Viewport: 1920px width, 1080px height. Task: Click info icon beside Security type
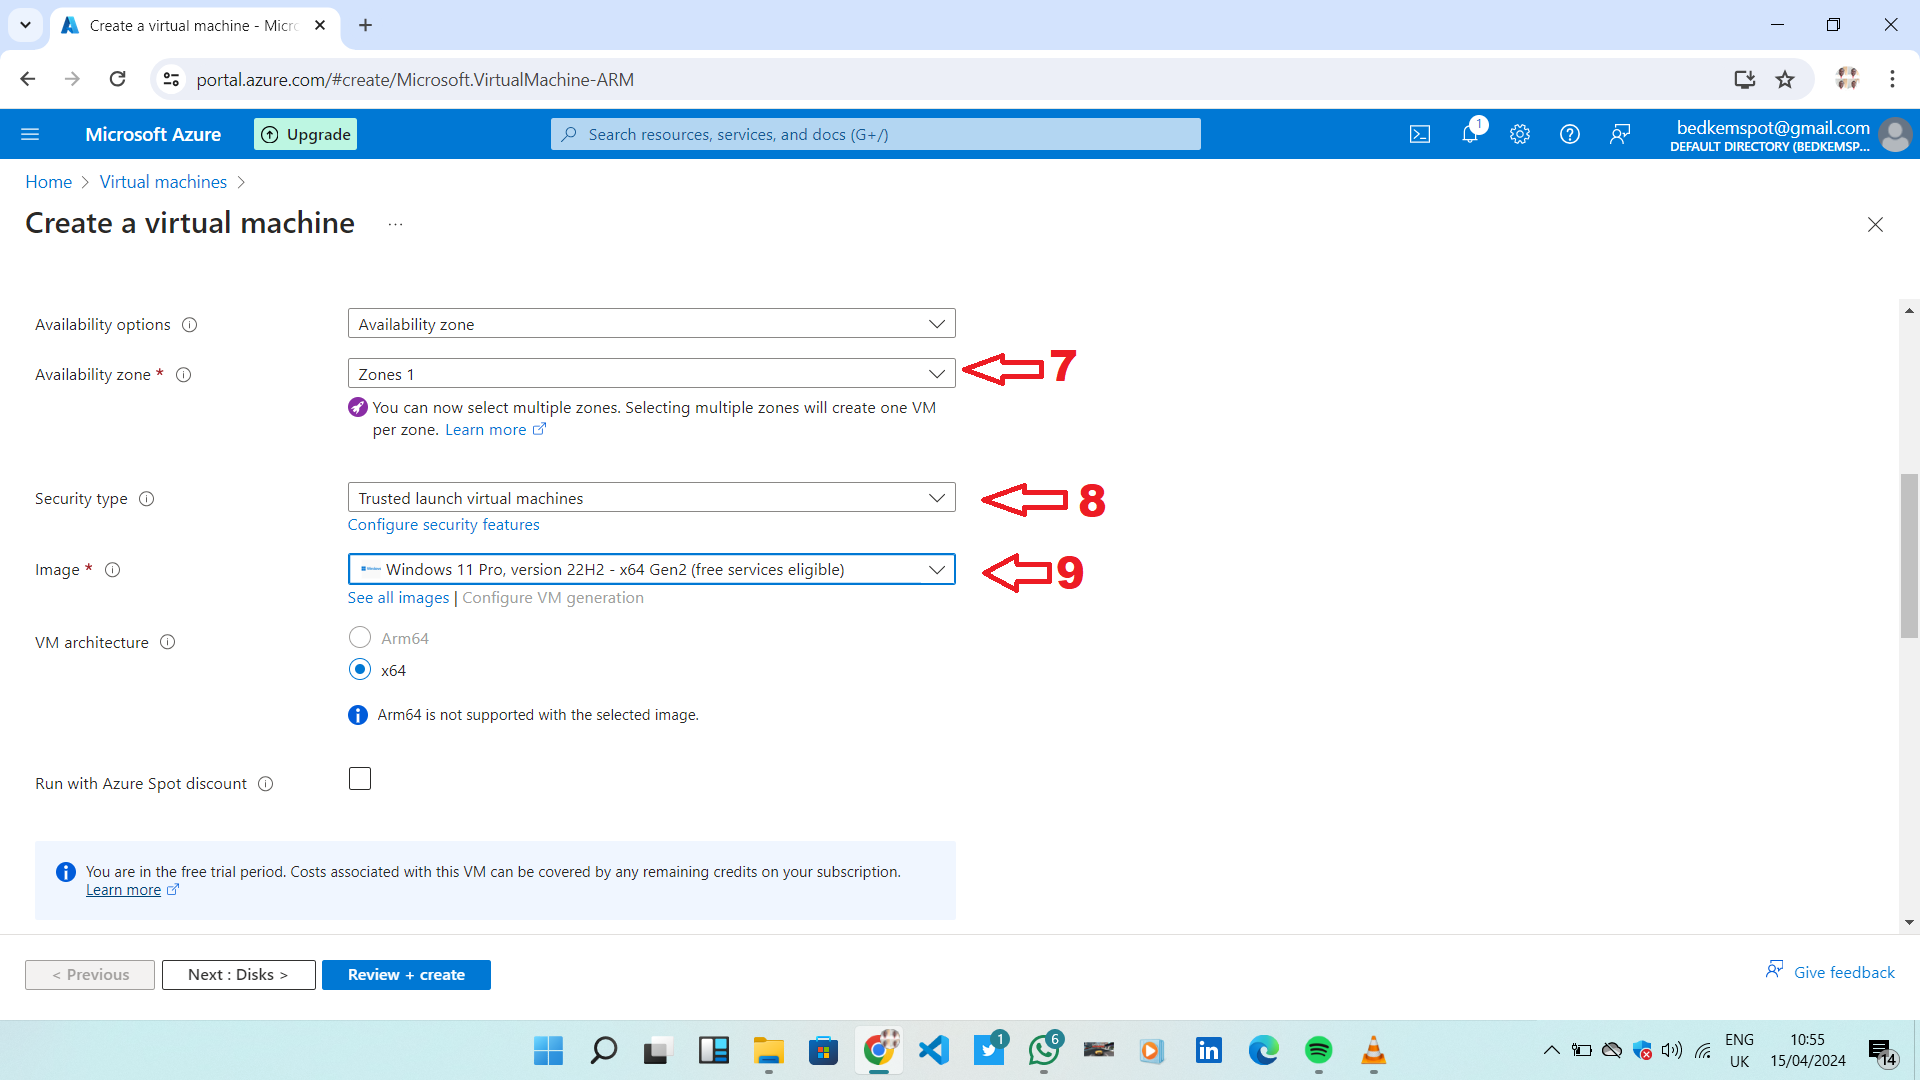[x=147, y=499]
